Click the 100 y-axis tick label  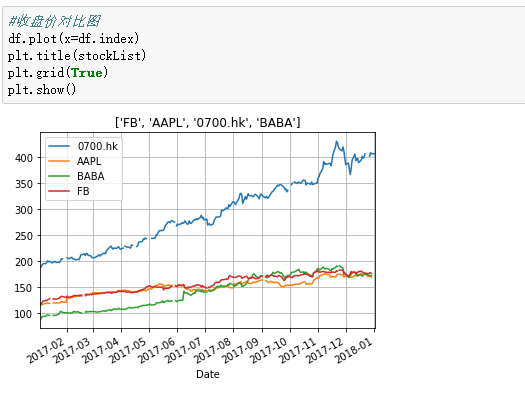[x=23, y=314]
